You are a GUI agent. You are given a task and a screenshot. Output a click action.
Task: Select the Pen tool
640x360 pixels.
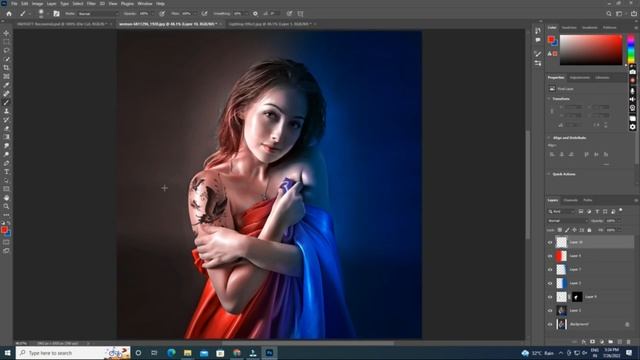(6, 163)
